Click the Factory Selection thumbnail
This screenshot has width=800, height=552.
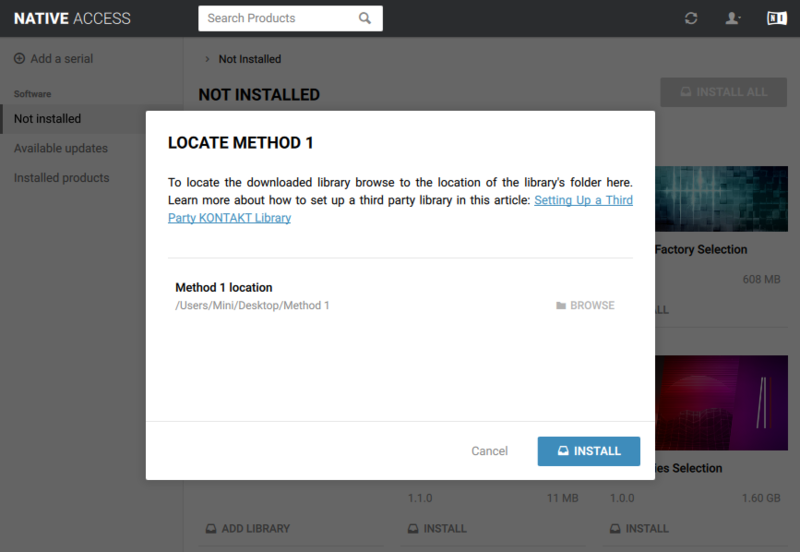(721, 198)
